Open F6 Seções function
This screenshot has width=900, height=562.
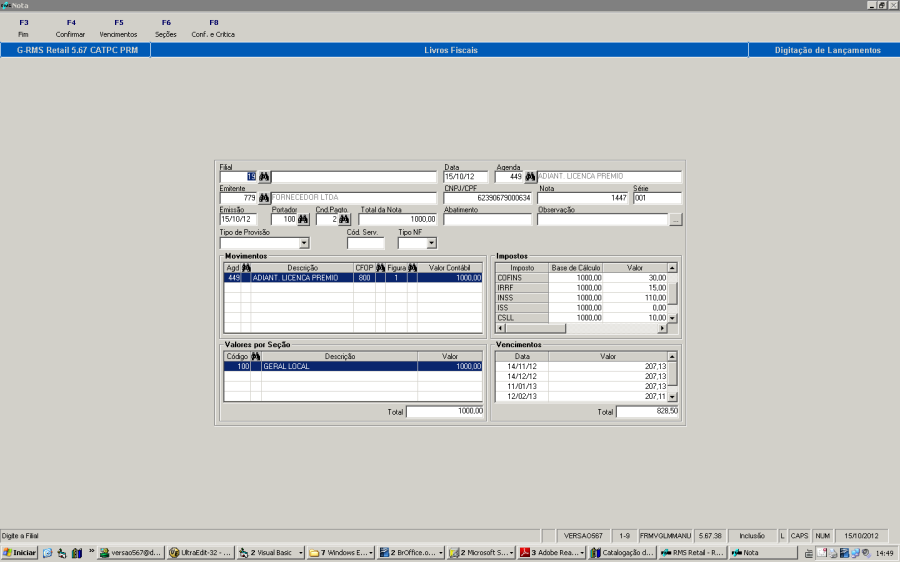point(166,28)
